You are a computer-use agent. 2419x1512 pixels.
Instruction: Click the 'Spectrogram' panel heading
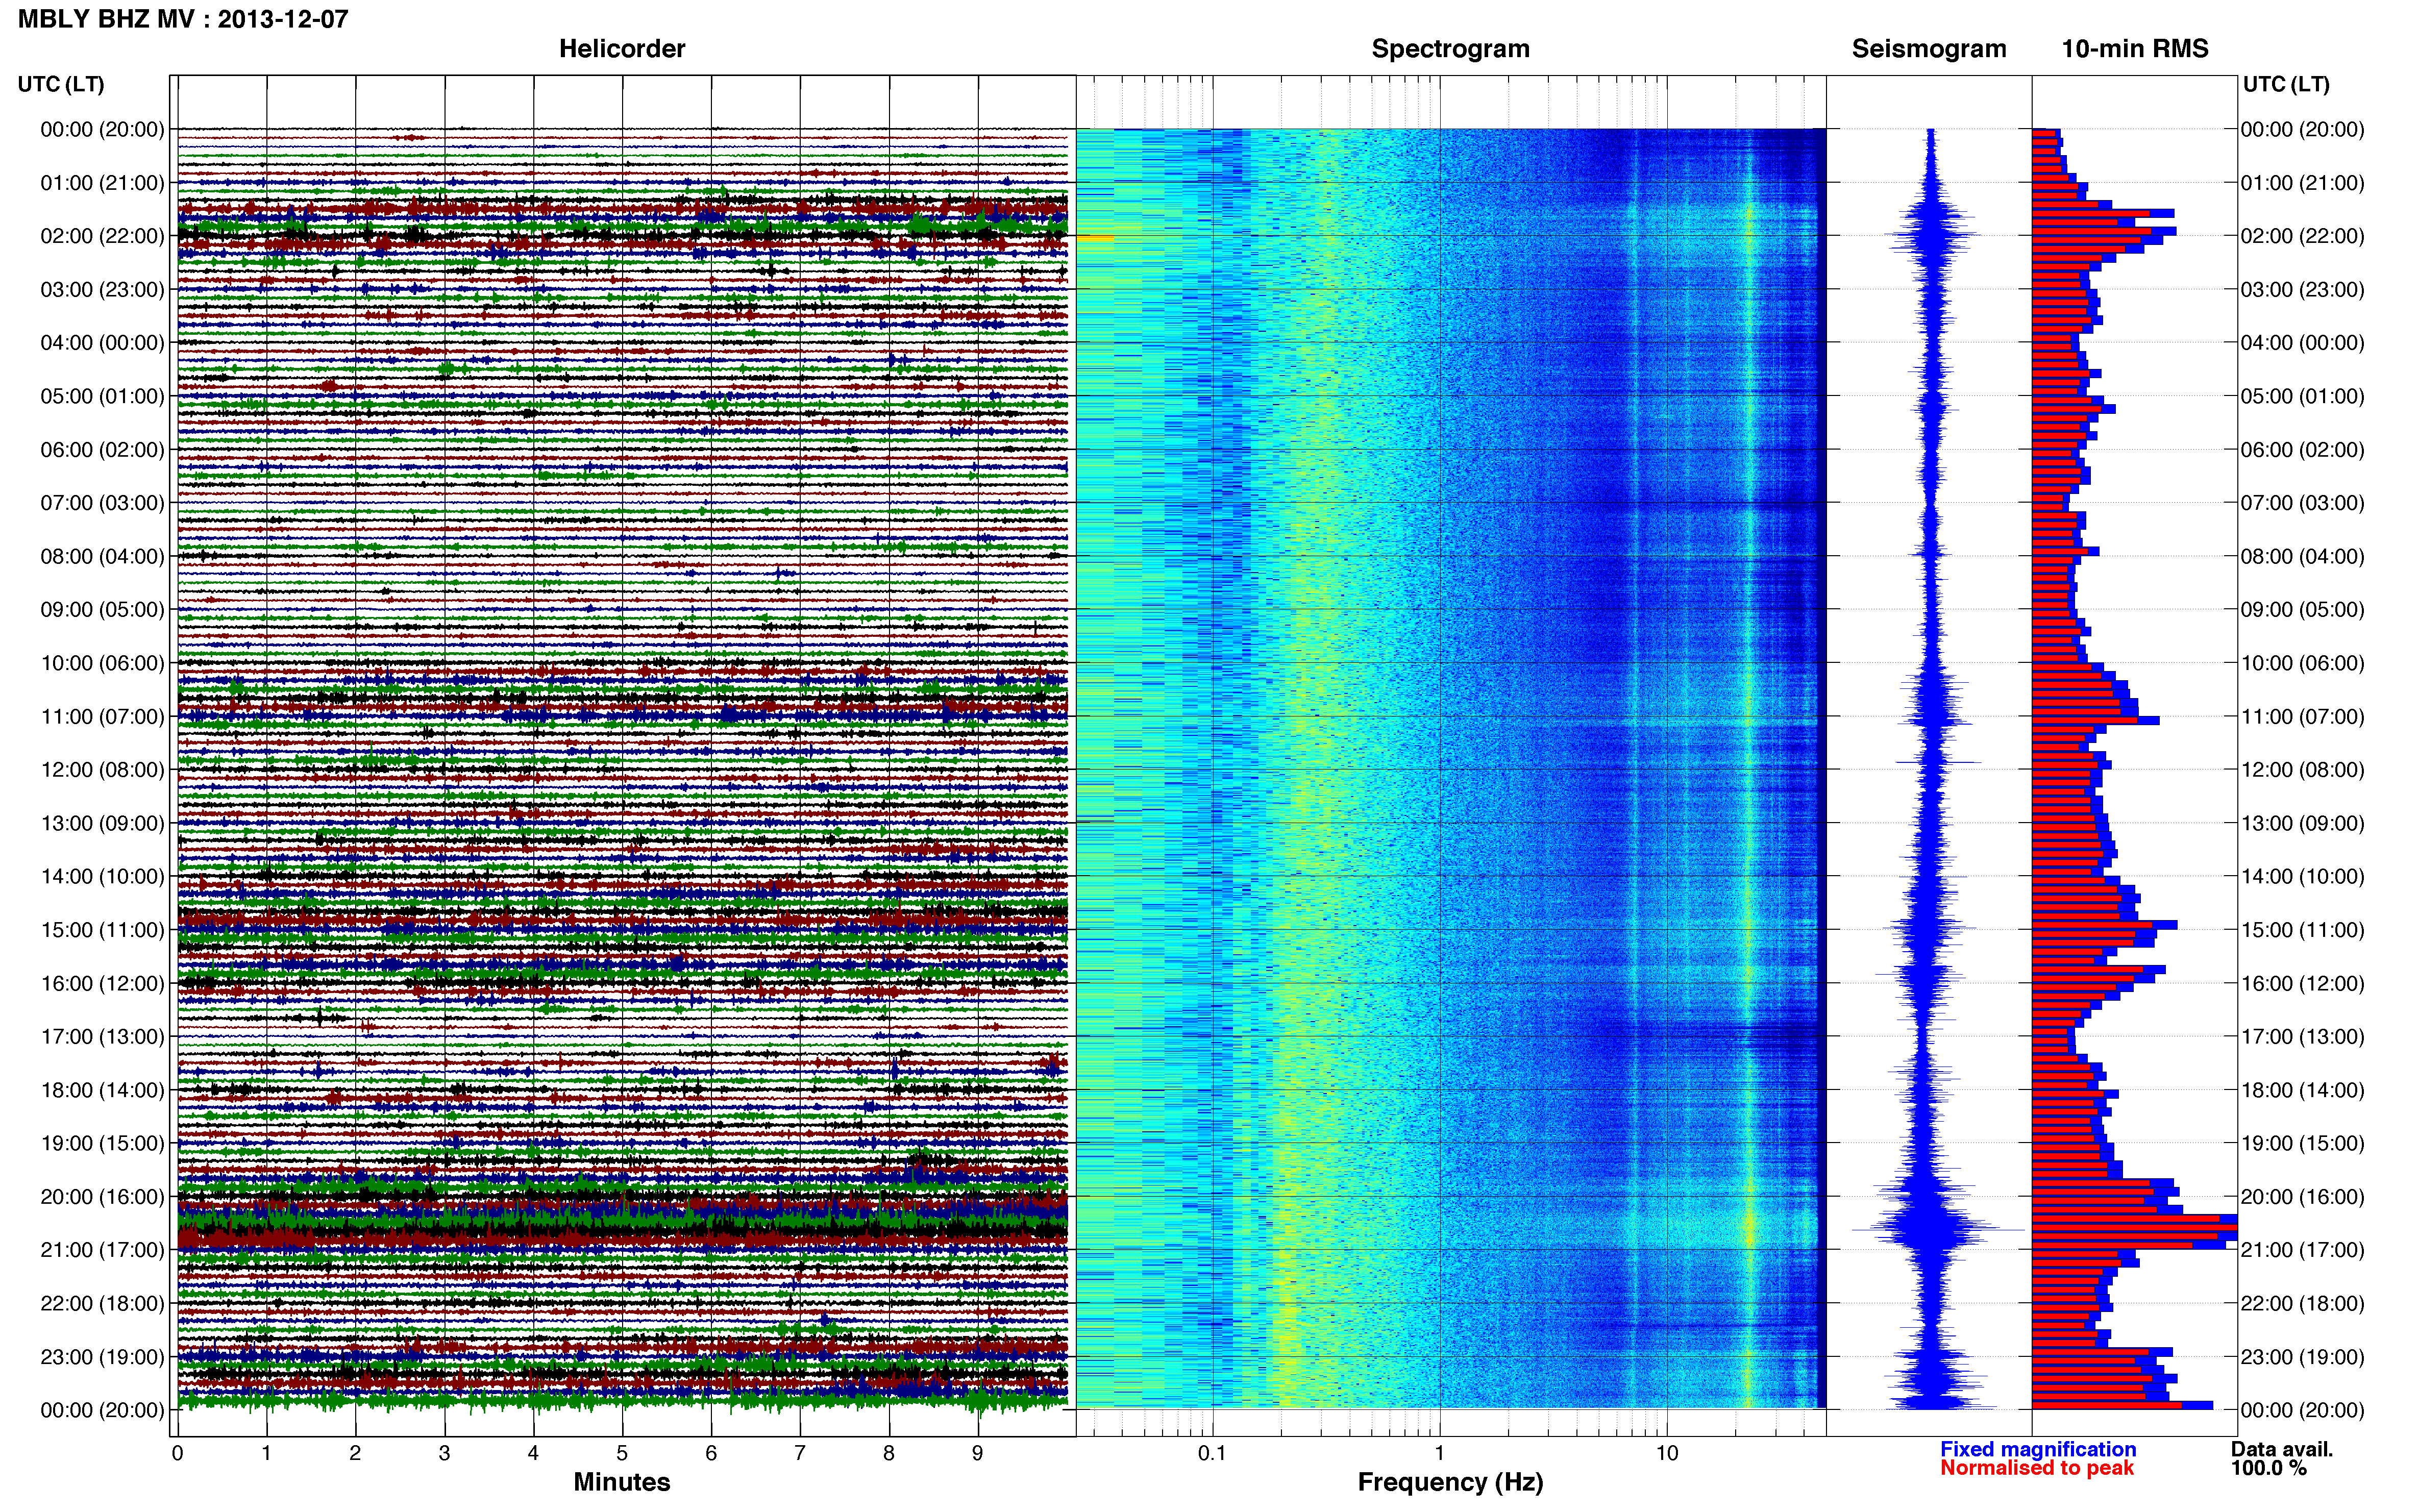coord(1450,49)
